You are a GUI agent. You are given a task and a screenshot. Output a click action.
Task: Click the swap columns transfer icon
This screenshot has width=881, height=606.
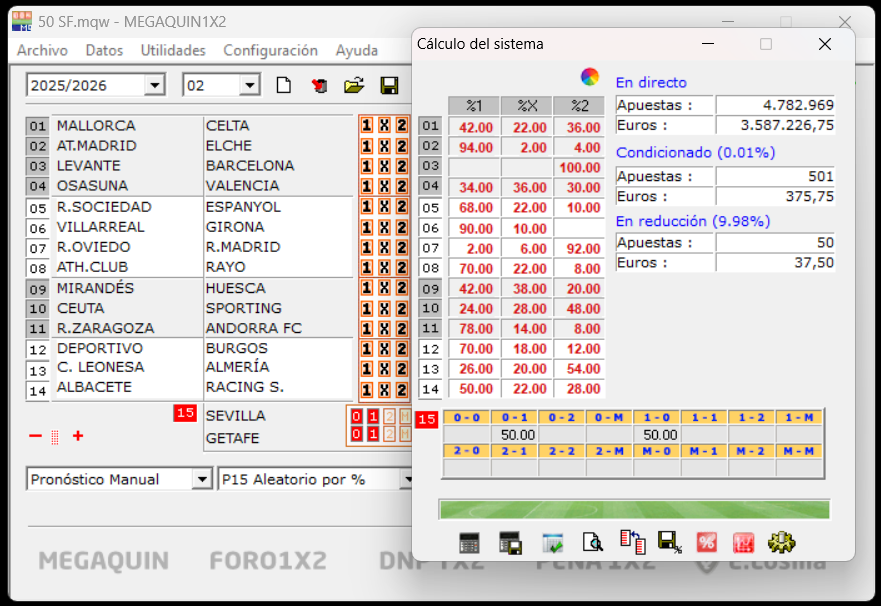[x=633, y=542]
